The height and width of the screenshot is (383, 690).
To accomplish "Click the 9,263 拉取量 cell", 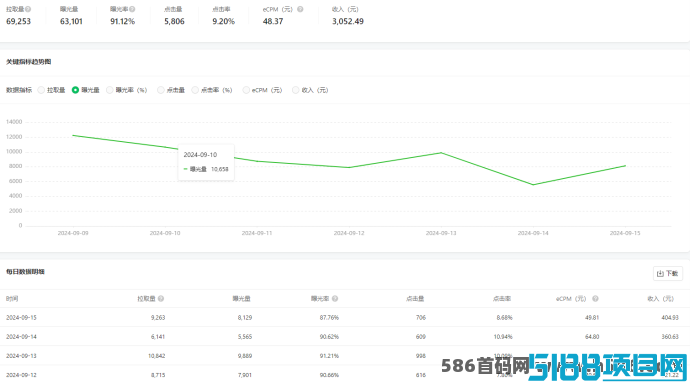I will coord(158,317).
